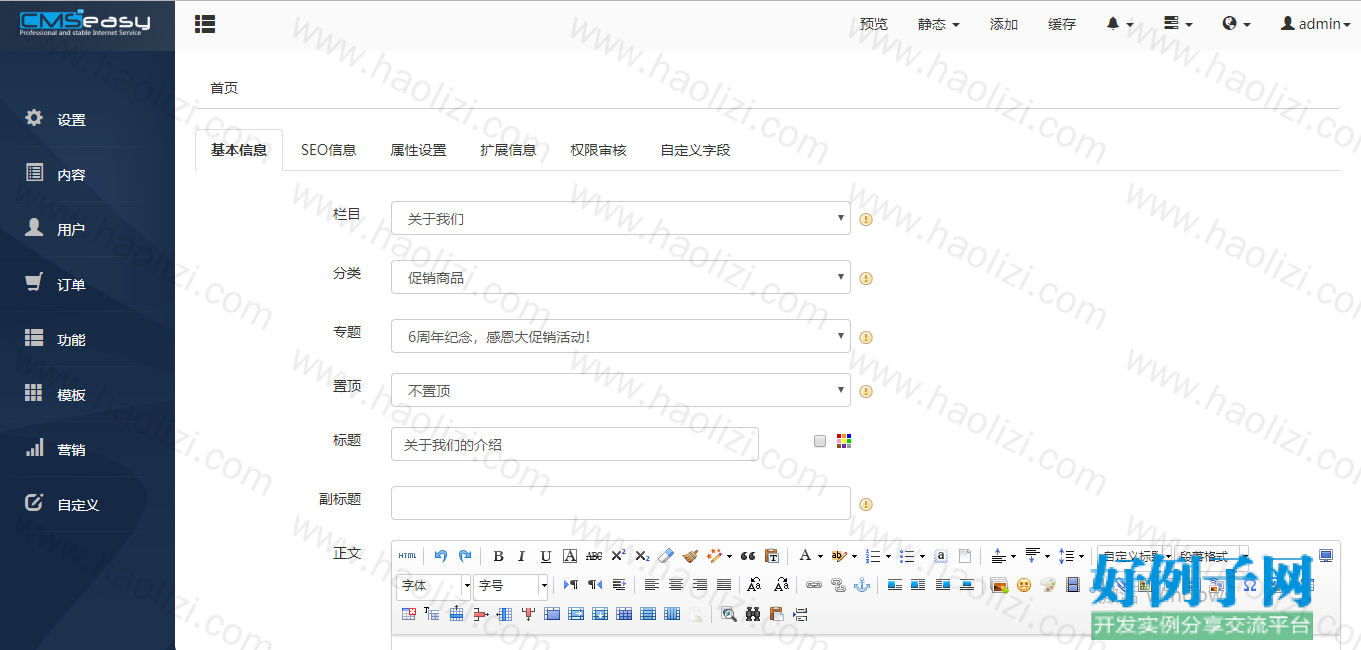Toggle sidebar with list icon at top

coord(205,23)
